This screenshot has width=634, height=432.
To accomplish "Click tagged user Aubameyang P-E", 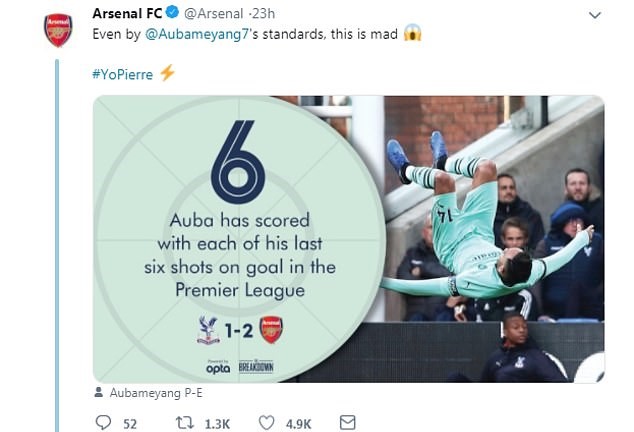I will [x=146, y=393].
